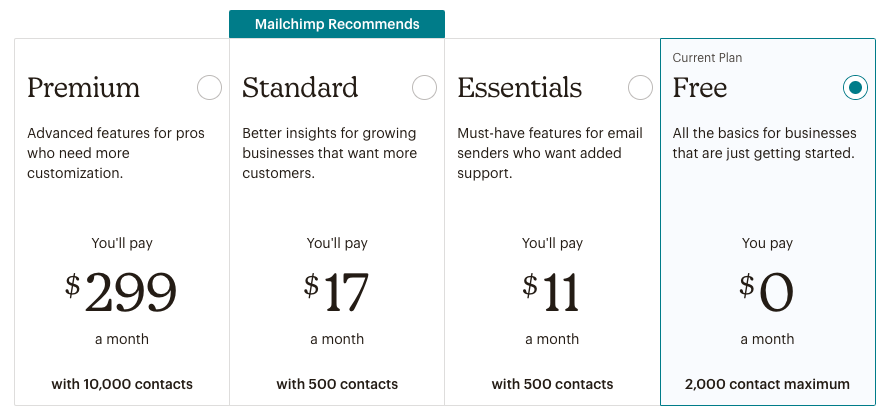This screenshot has width=893, height=420.
Task: Click the $299 Premium price
Action: tap(122, 292)
